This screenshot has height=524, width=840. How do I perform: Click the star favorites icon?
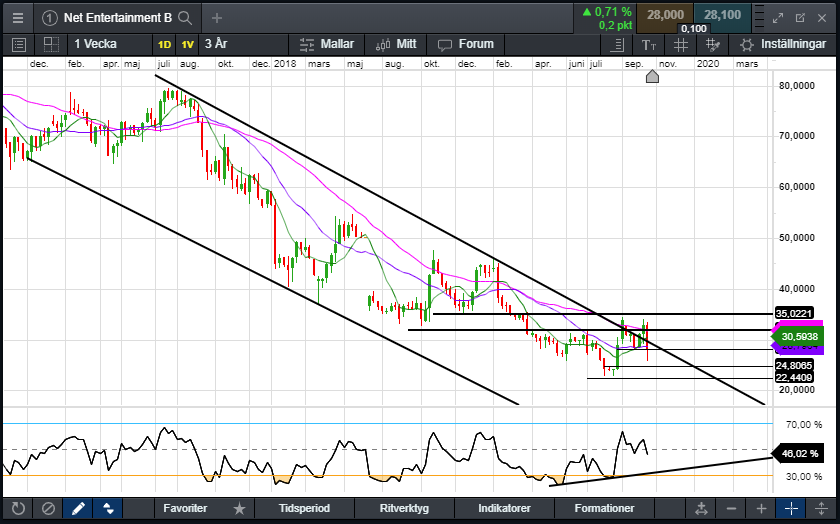click(x=239, y=508)
